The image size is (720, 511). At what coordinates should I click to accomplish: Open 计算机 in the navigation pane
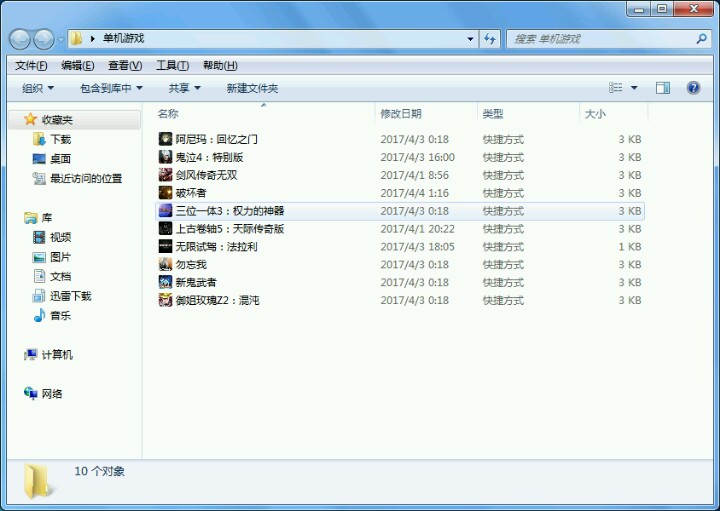point(56,355)
